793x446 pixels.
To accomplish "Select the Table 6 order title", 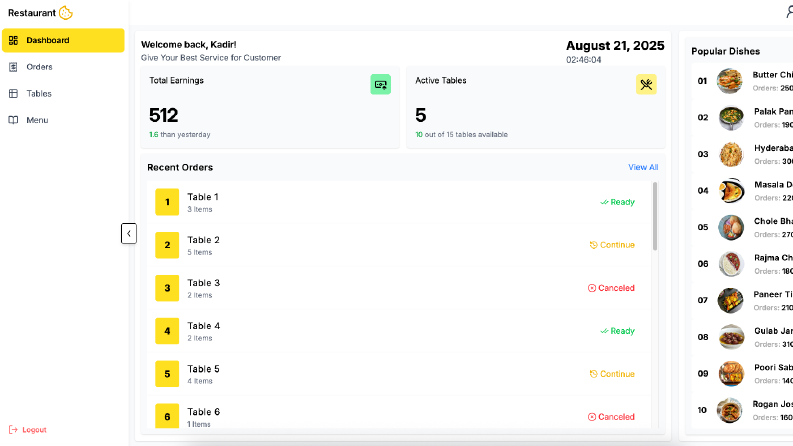I will pyautogui.click(x=204, y=412).
